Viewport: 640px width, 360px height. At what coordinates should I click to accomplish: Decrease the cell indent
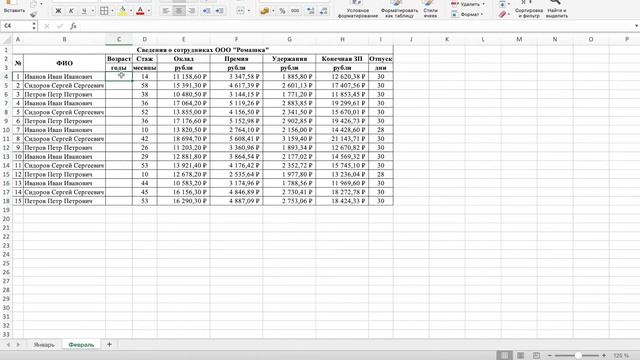click(x=207, y=11)
